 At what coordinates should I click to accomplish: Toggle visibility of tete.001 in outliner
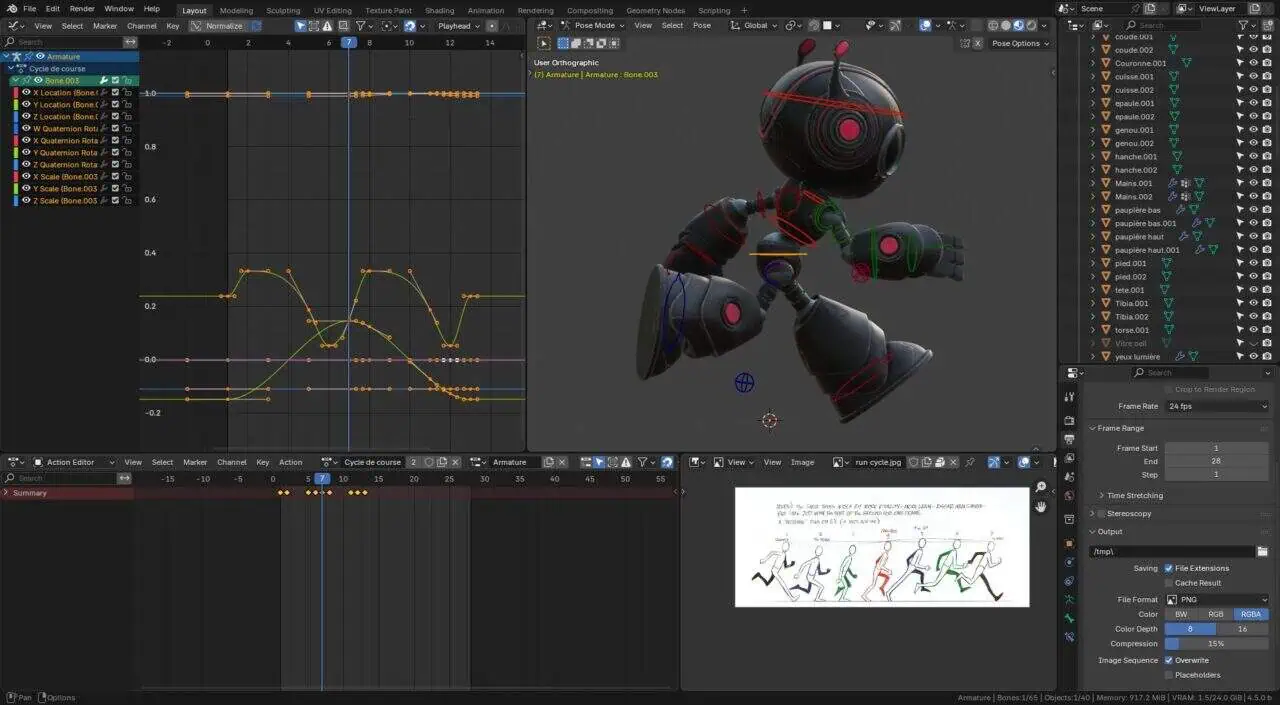tap(1253, 290)
